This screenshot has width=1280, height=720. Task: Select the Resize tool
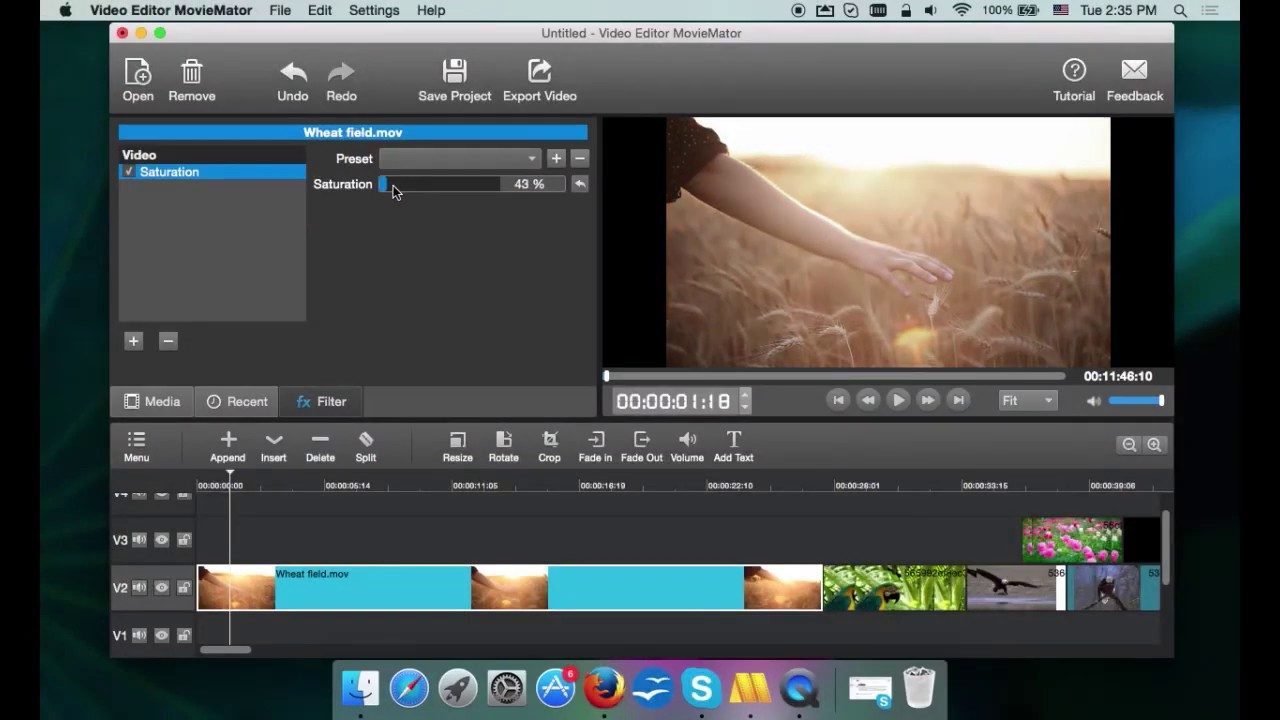457,445
